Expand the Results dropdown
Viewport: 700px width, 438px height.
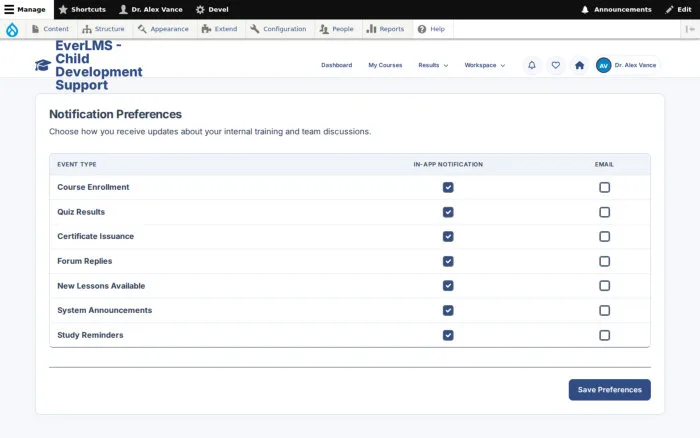[433, 65]
